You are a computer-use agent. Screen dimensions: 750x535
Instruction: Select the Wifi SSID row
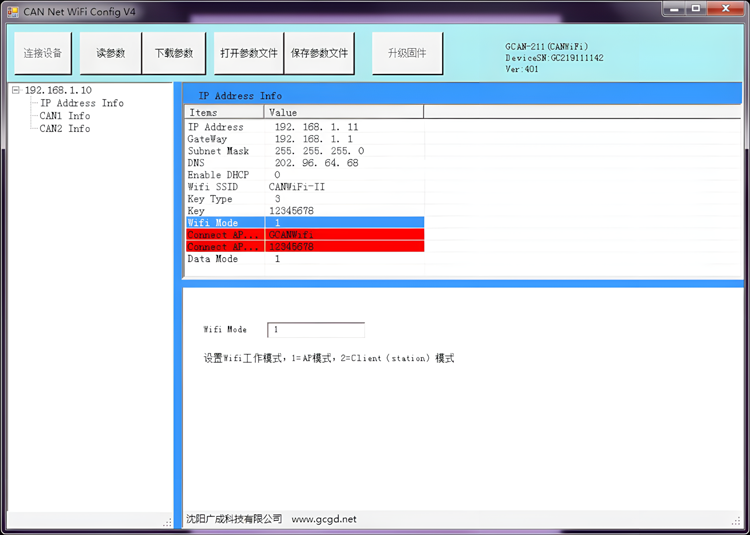pos(213,187)
